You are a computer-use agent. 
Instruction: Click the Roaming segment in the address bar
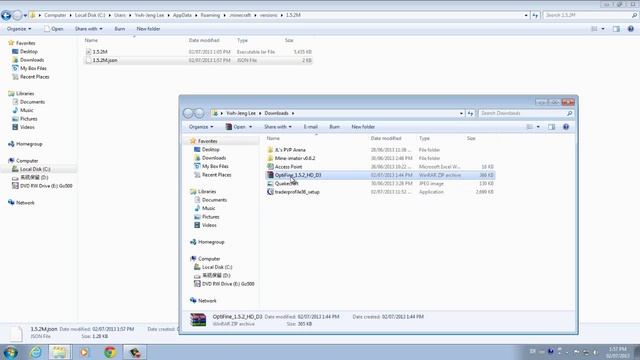point(210,15)
